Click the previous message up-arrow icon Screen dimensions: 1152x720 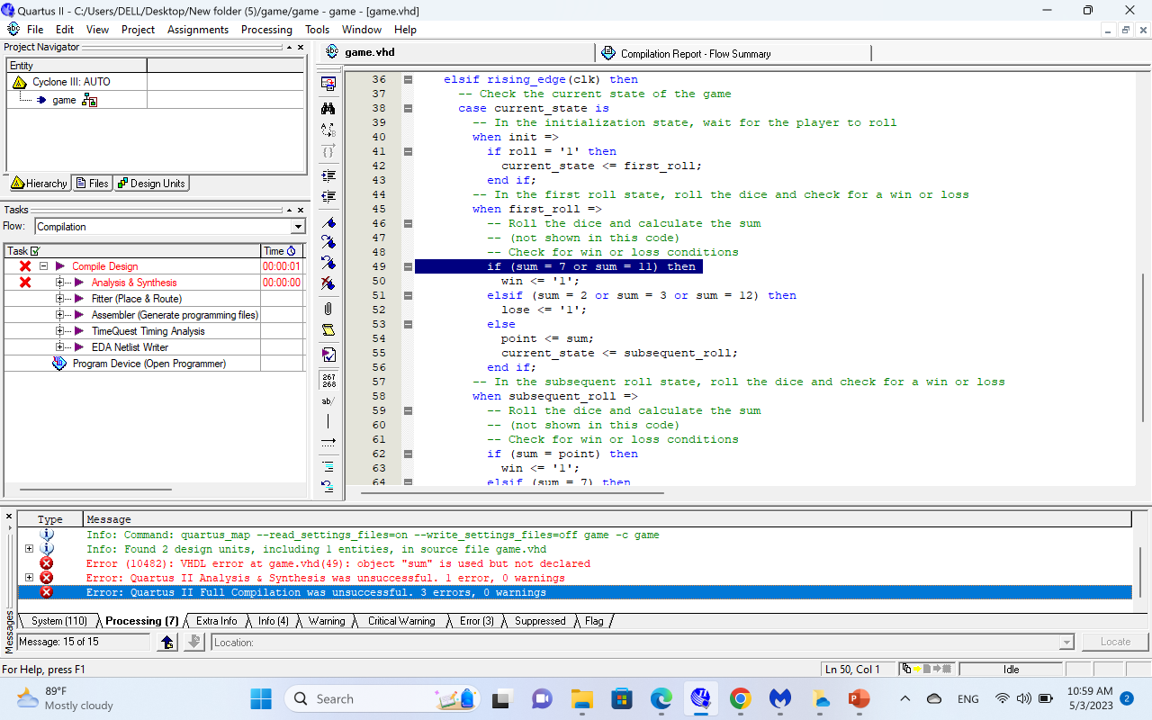167,642
